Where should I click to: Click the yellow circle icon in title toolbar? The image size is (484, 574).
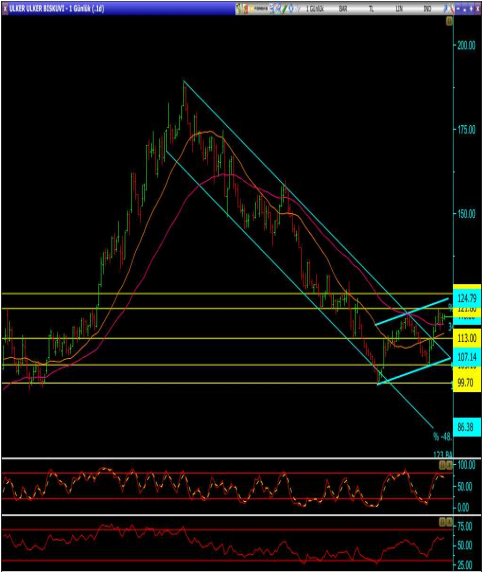click(x=252, y=8)
